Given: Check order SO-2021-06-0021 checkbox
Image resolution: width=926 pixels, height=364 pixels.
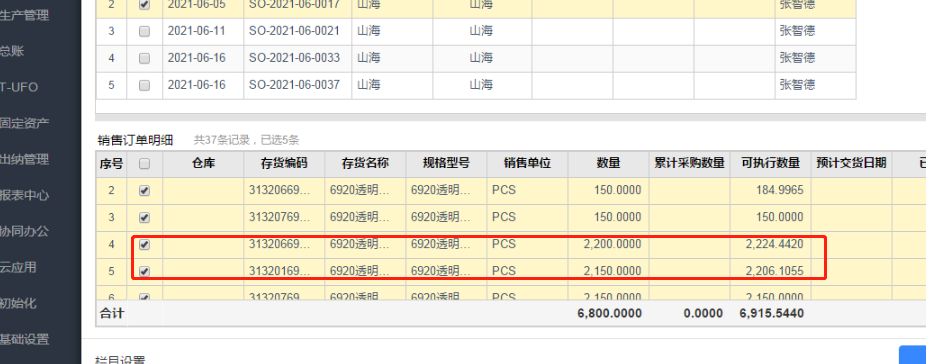Looking at the screenshot, I should (x=144, y=32).
